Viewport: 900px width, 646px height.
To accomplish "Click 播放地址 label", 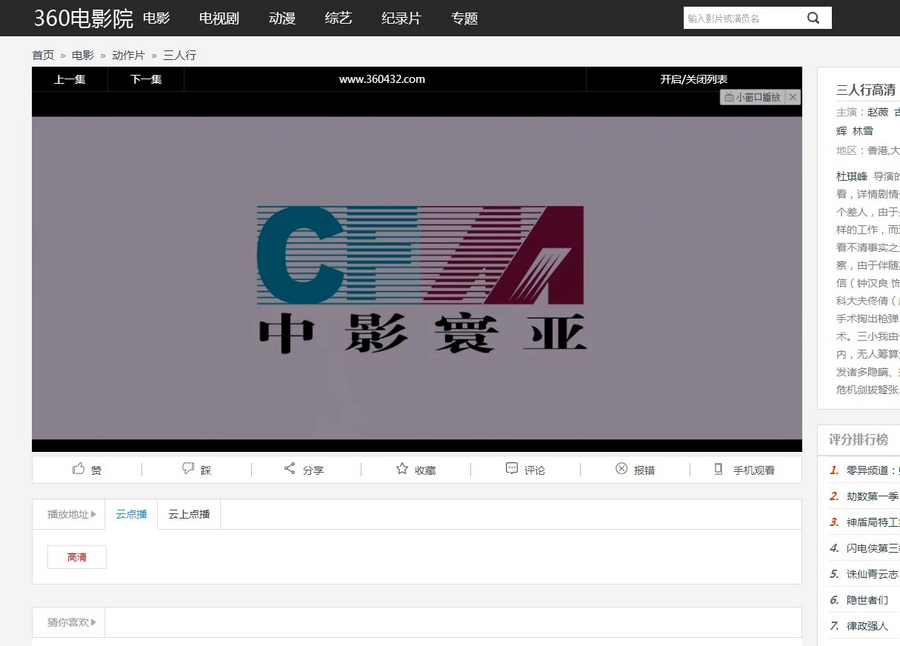I will (x=68, y=514).
